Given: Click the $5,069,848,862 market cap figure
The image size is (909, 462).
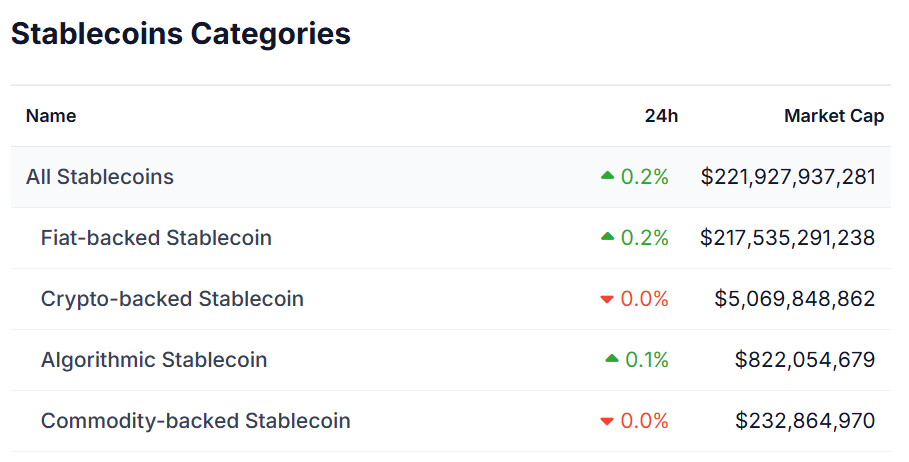Looking at the screenshot, I should 795,299.
